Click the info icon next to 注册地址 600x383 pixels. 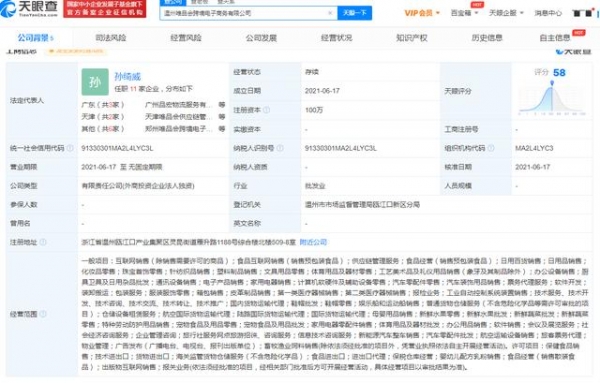pyautogui.click(x=43, y=242)
